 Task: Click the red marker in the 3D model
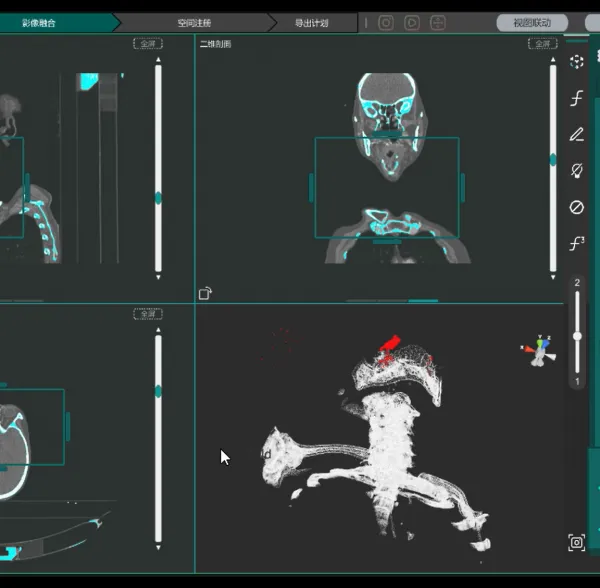click(x=390, y=343)
